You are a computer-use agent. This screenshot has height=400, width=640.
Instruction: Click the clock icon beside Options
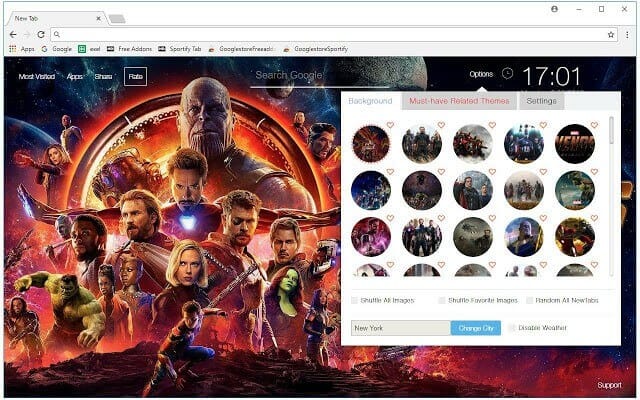[x=507, y=73]
